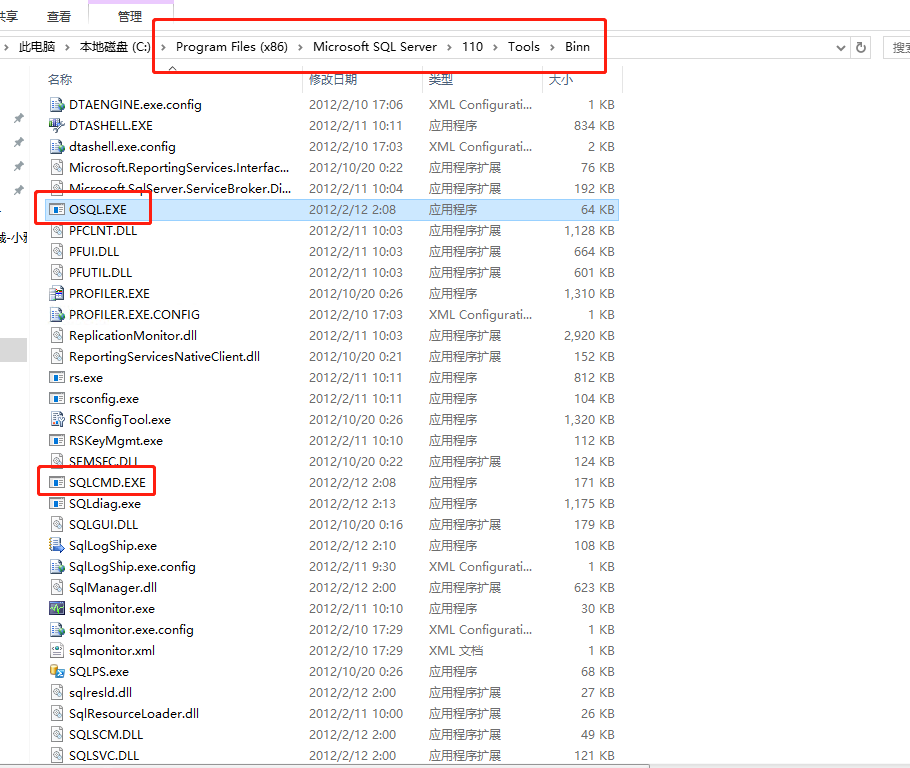Select the SQLPS.exe PowerShell icon

click(x=57, y=671)
